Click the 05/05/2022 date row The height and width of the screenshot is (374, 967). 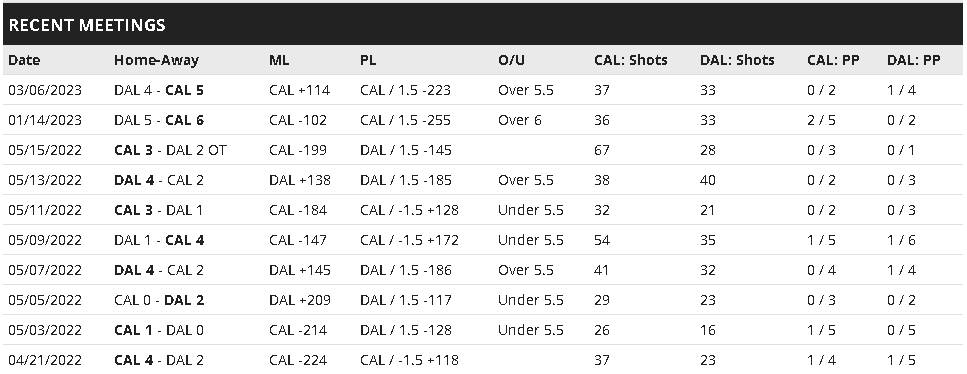pyautogui.click(x=484, y=300)
